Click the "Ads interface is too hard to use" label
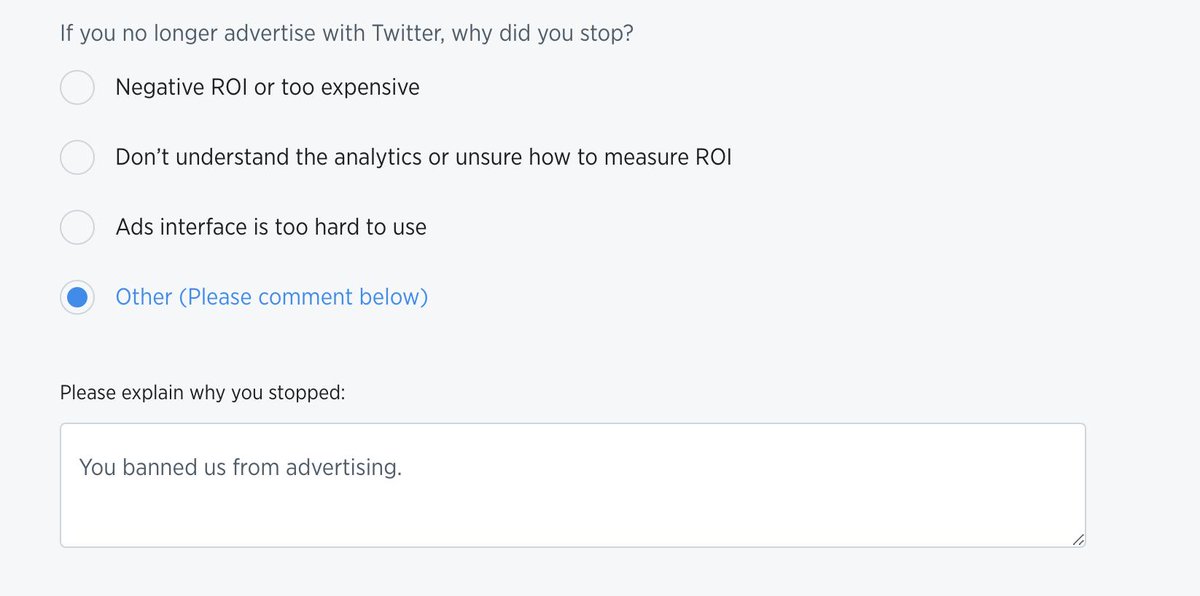Screen dimensions: 1200x596 tap(271, 227)
